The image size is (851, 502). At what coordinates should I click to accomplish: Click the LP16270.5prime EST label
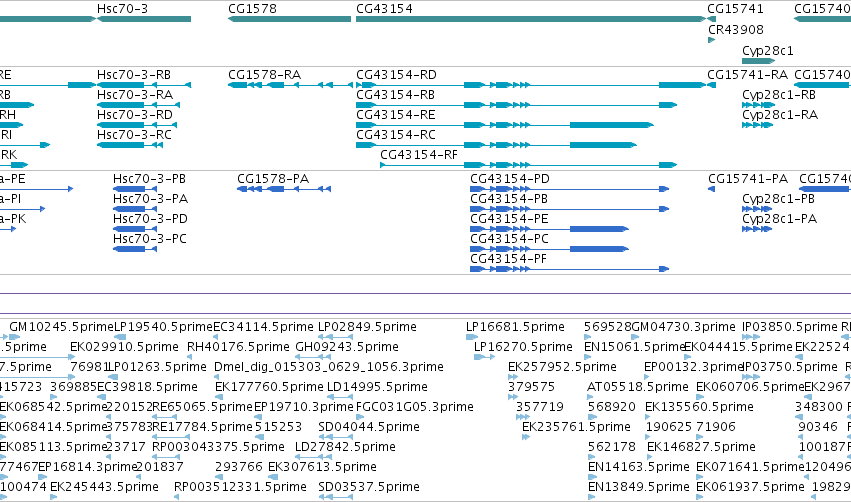point(523,347)
